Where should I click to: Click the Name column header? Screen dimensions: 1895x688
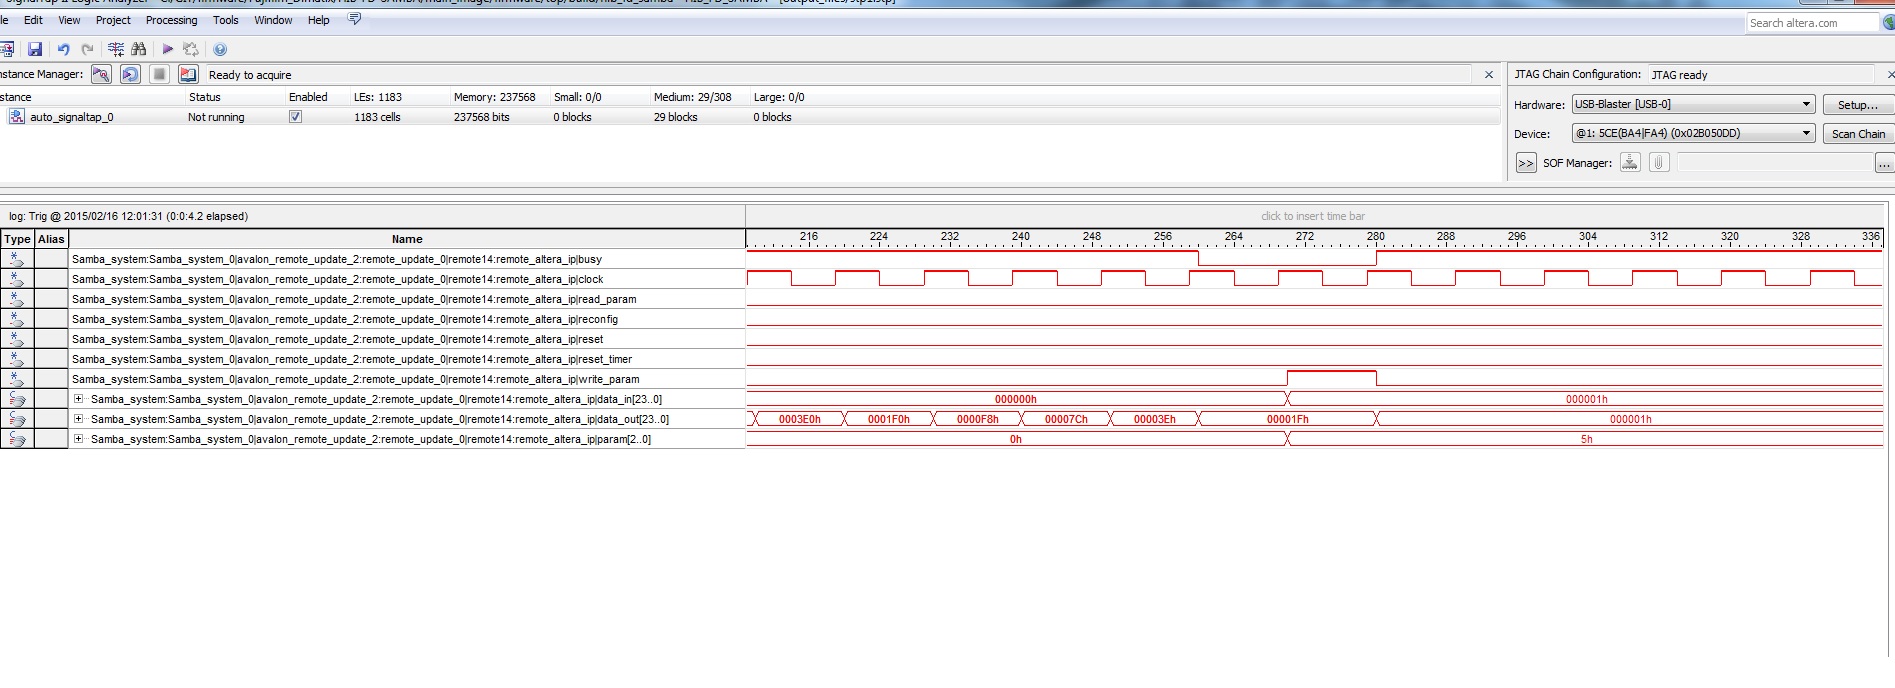pos(407,239)
